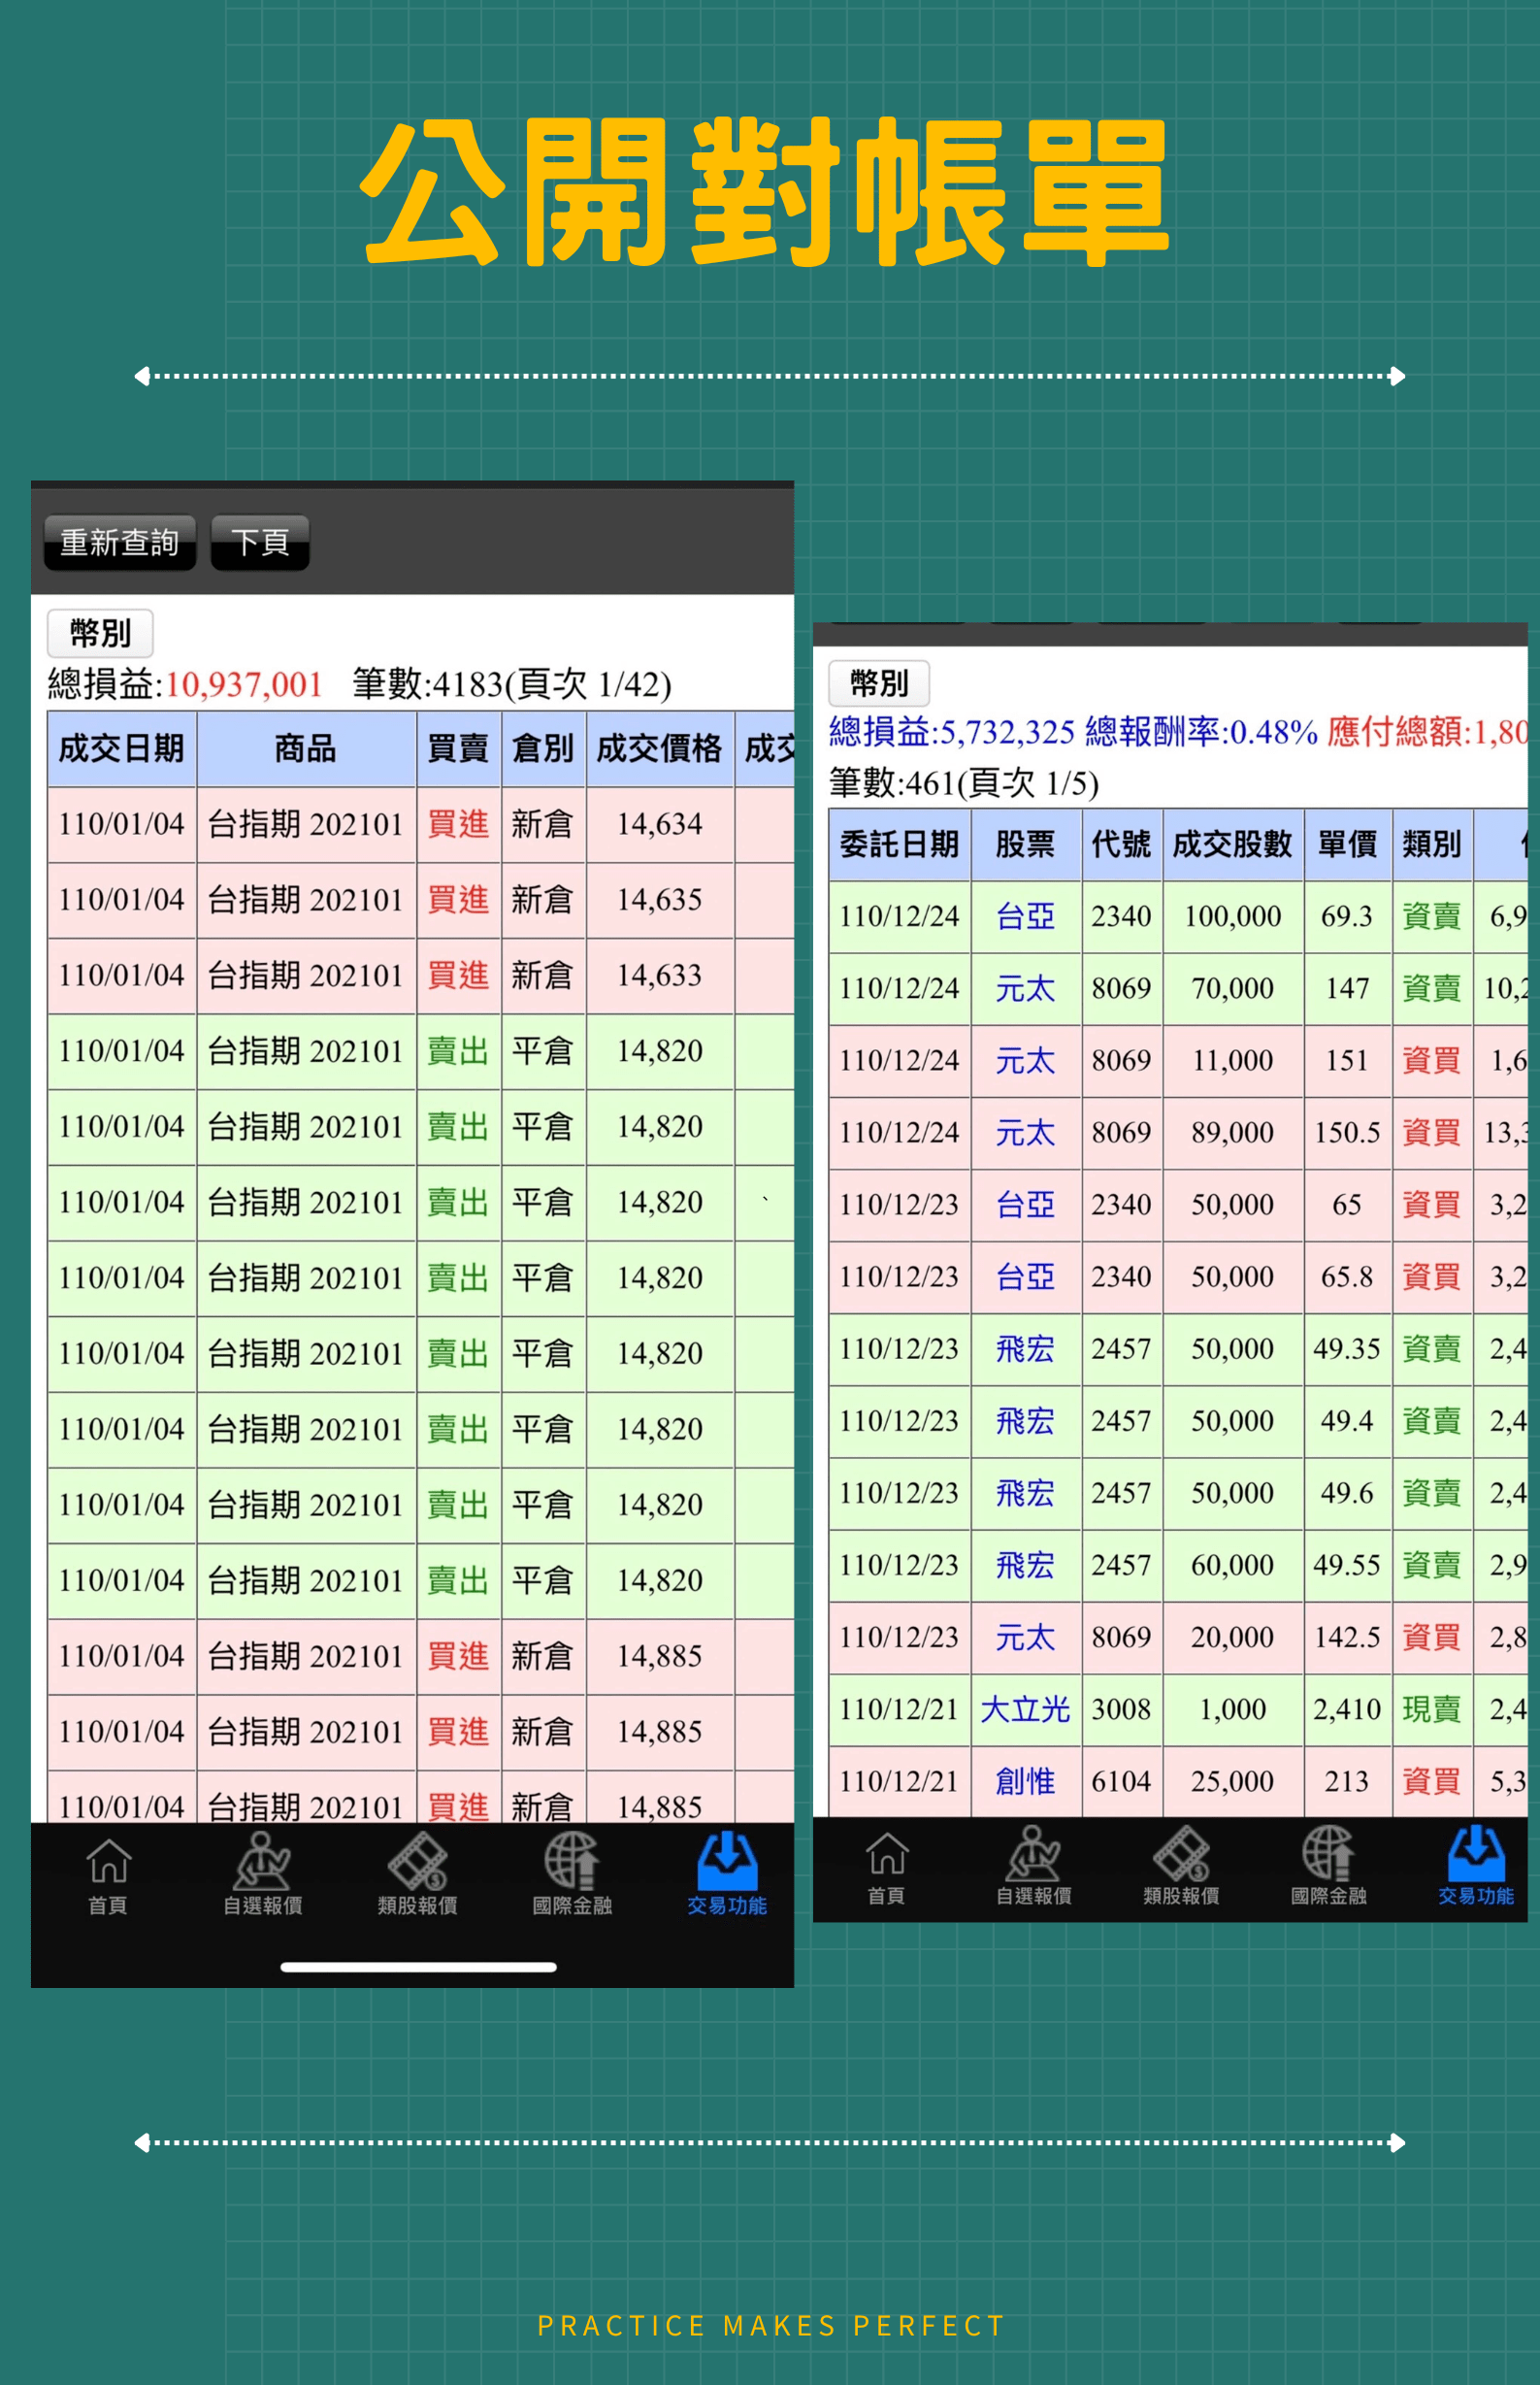1540x2385 pixels.
Task: Select the 成交價格 14,634 row
Action: click(659, 824)
